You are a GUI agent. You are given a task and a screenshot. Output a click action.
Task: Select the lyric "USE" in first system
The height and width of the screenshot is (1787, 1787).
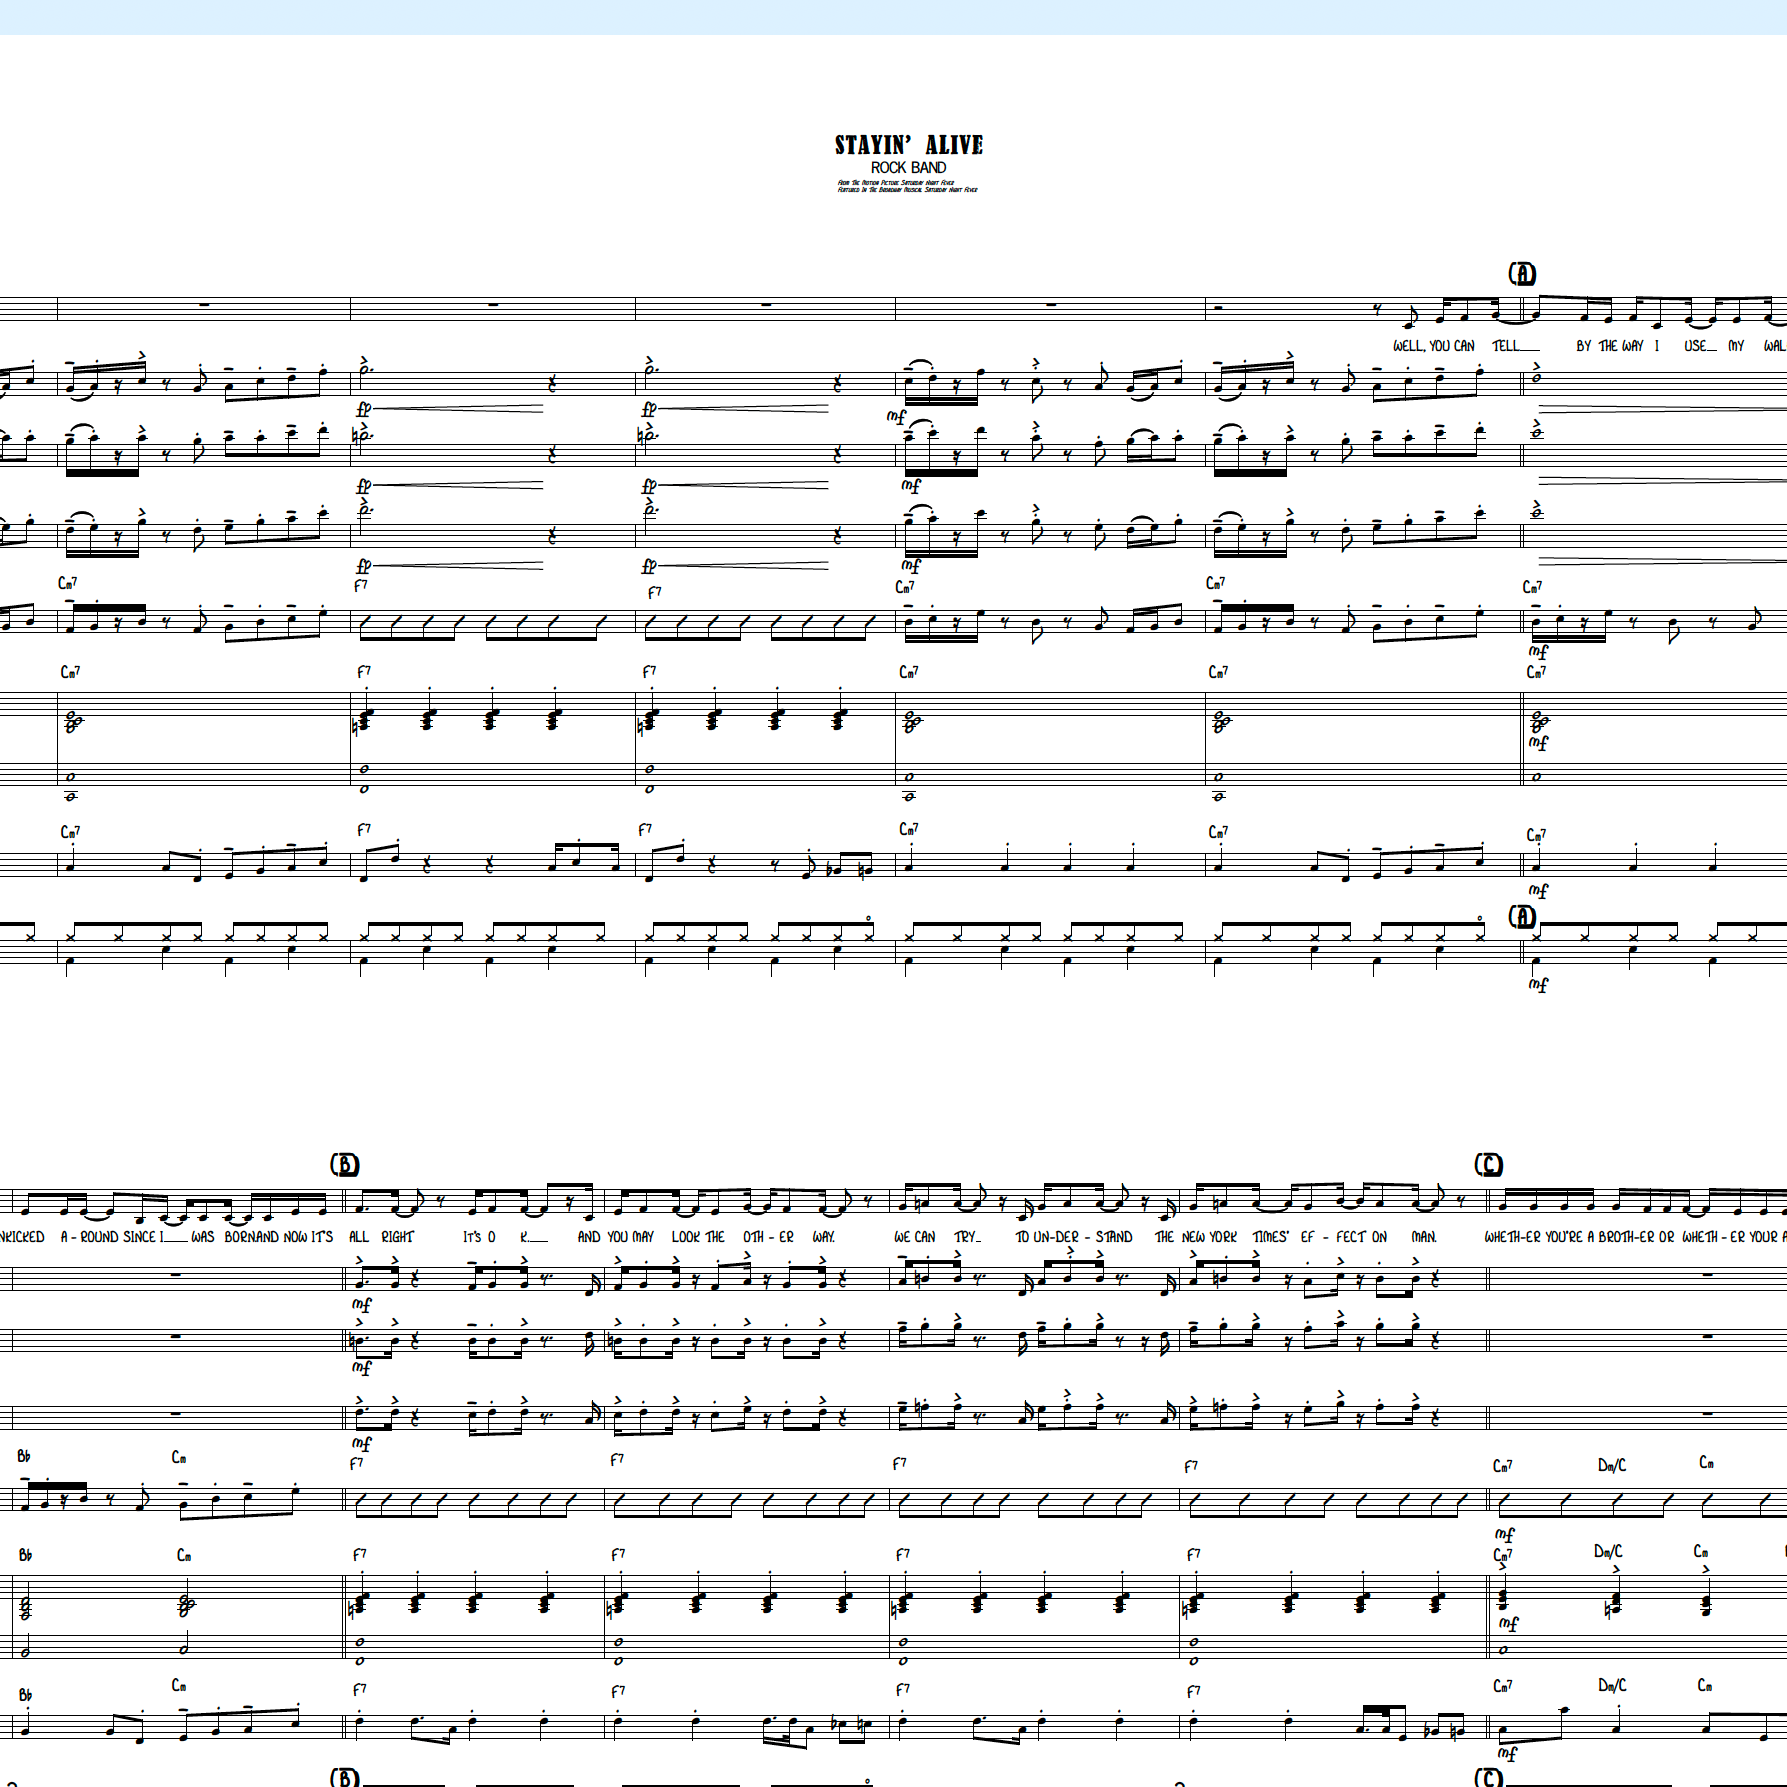[1696, 346]
